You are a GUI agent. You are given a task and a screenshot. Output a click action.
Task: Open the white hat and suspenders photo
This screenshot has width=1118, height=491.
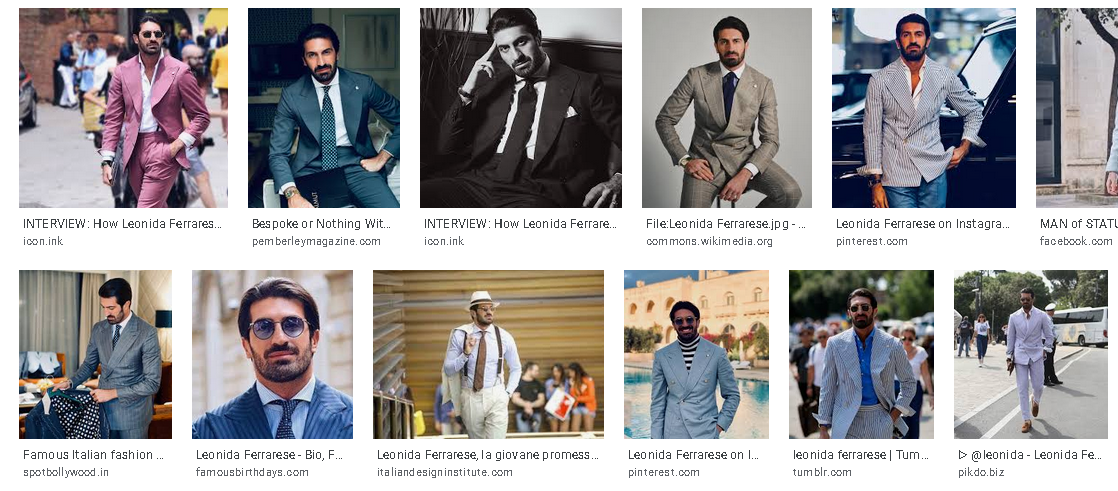coord(488,354)
